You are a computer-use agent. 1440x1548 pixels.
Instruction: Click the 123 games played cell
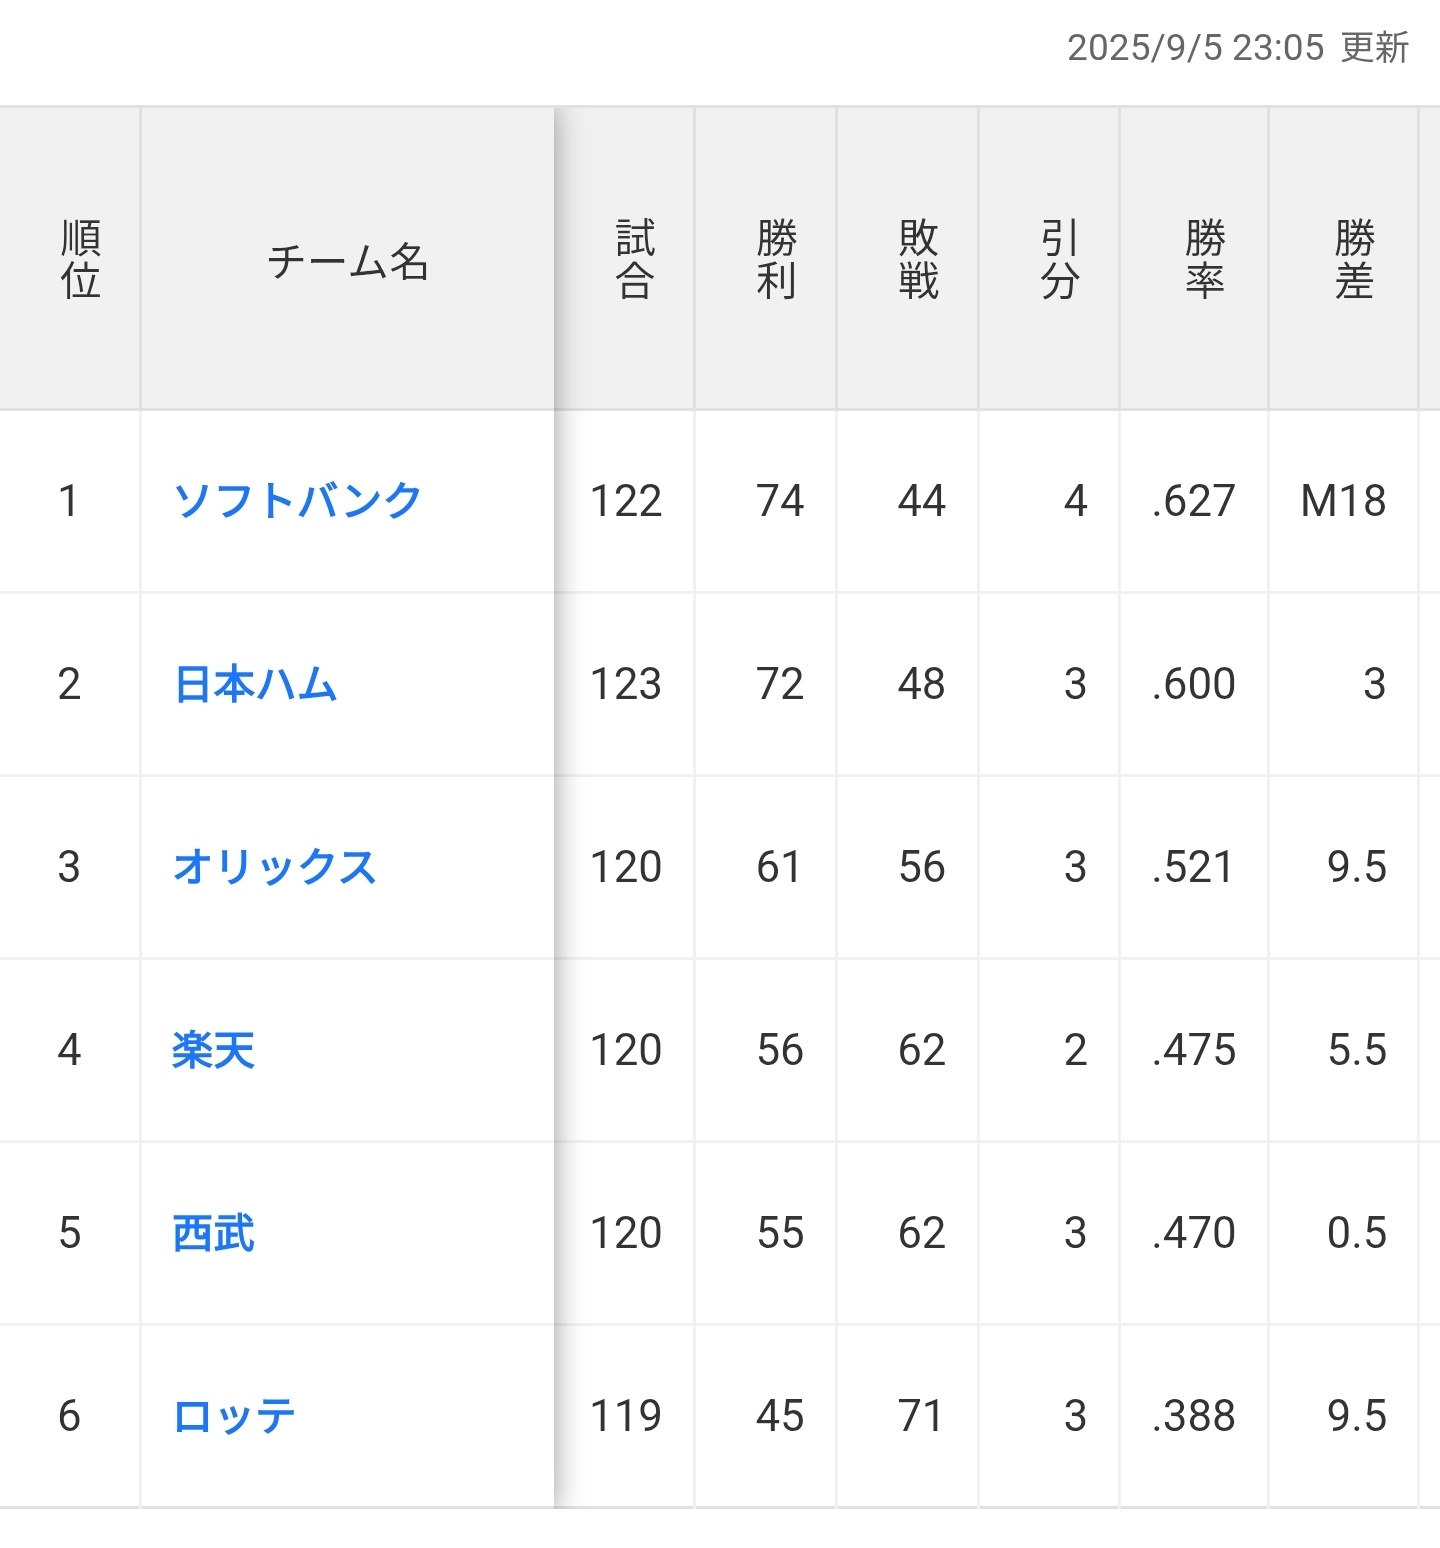[626, 684]
